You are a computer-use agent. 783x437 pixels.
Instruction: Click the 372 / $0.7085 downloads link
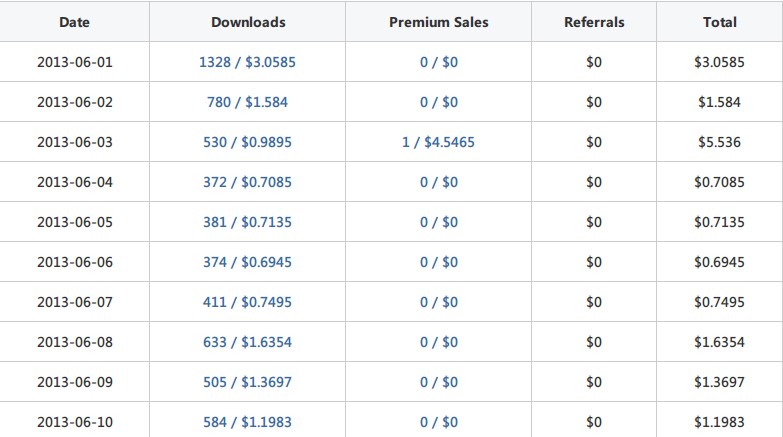[x=248, y=182]
